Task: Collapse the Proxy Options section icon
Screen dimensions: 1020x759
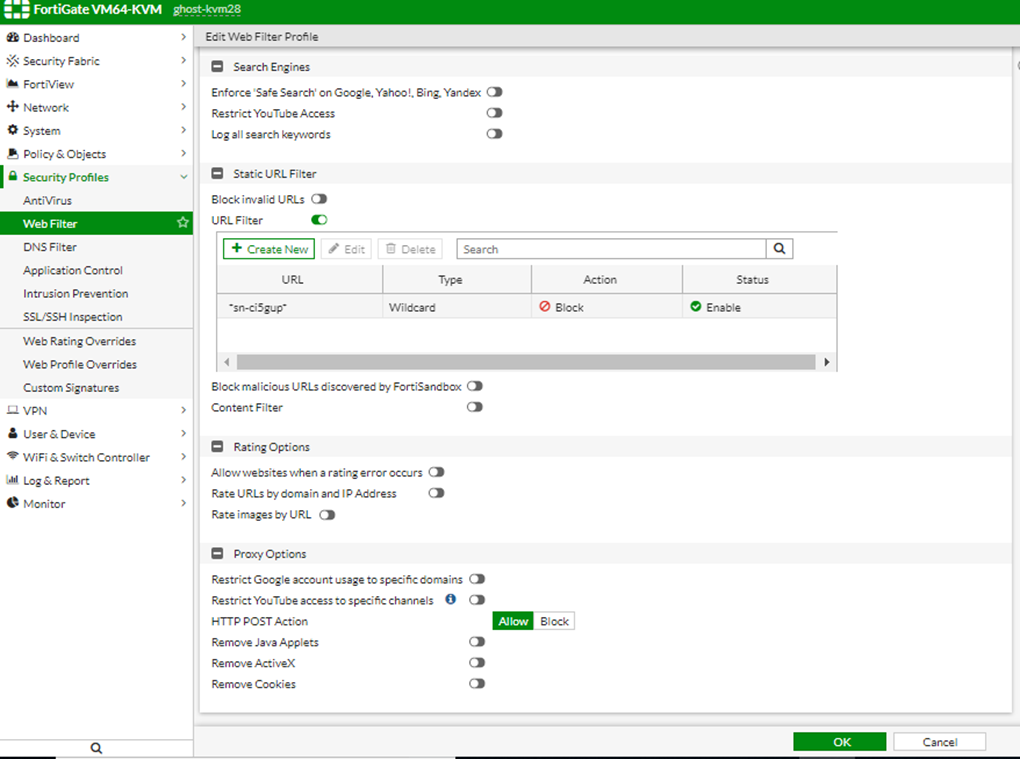Action: 217,554
